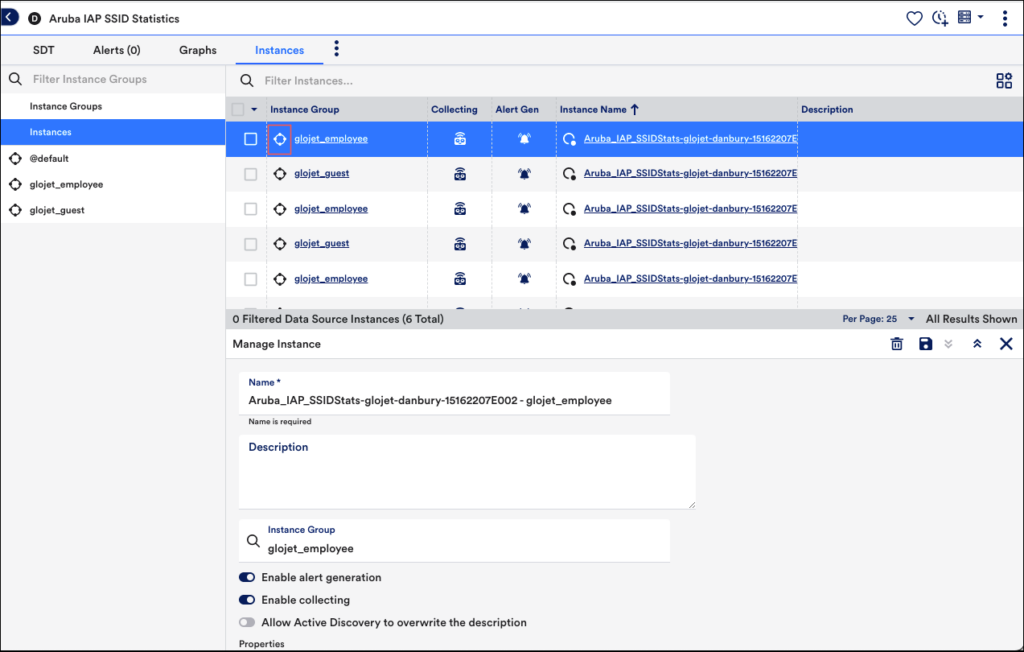Click the instance icon in the highlighted row

569,139
